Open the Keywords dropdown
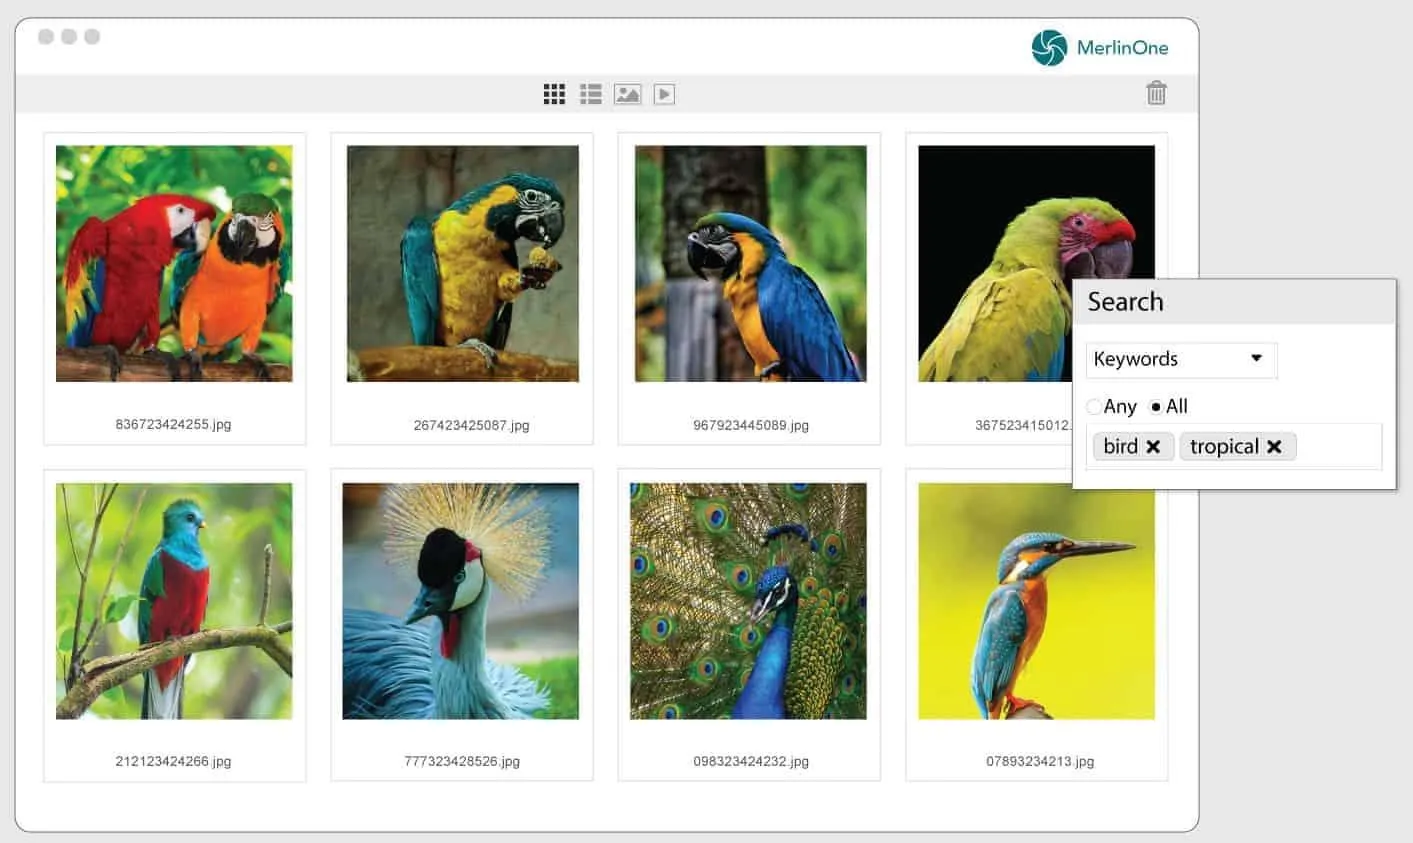This screenshot has width=1413, height=843. click(x=1181, y=360)
